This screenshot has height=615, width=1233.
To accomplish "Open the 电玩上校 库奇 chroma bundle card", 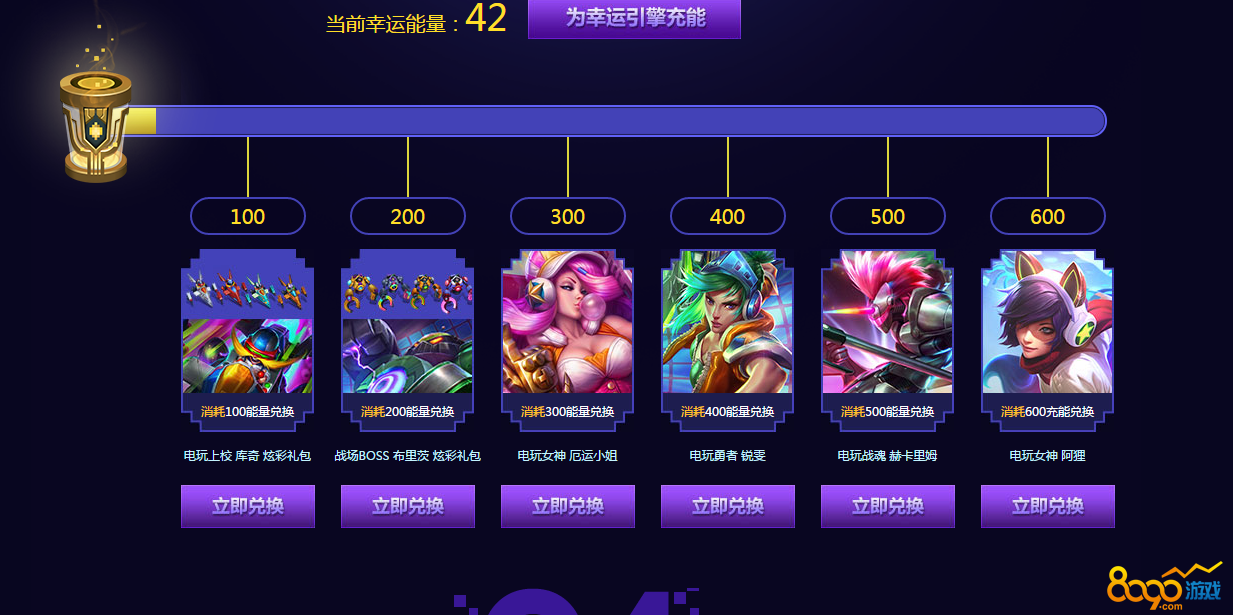I will [x=248, y=340].
